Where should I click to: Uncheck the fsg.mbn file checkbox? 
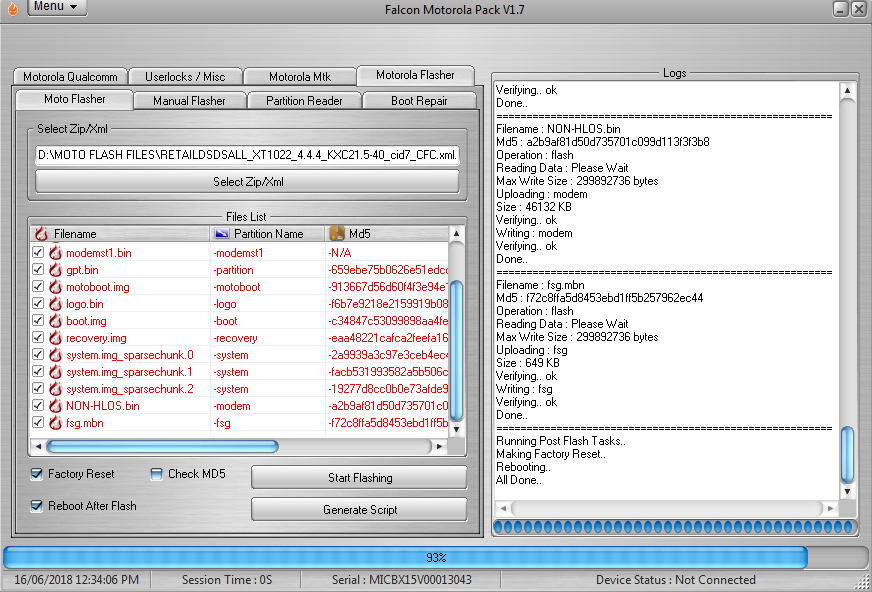click(x=38, y=422)
